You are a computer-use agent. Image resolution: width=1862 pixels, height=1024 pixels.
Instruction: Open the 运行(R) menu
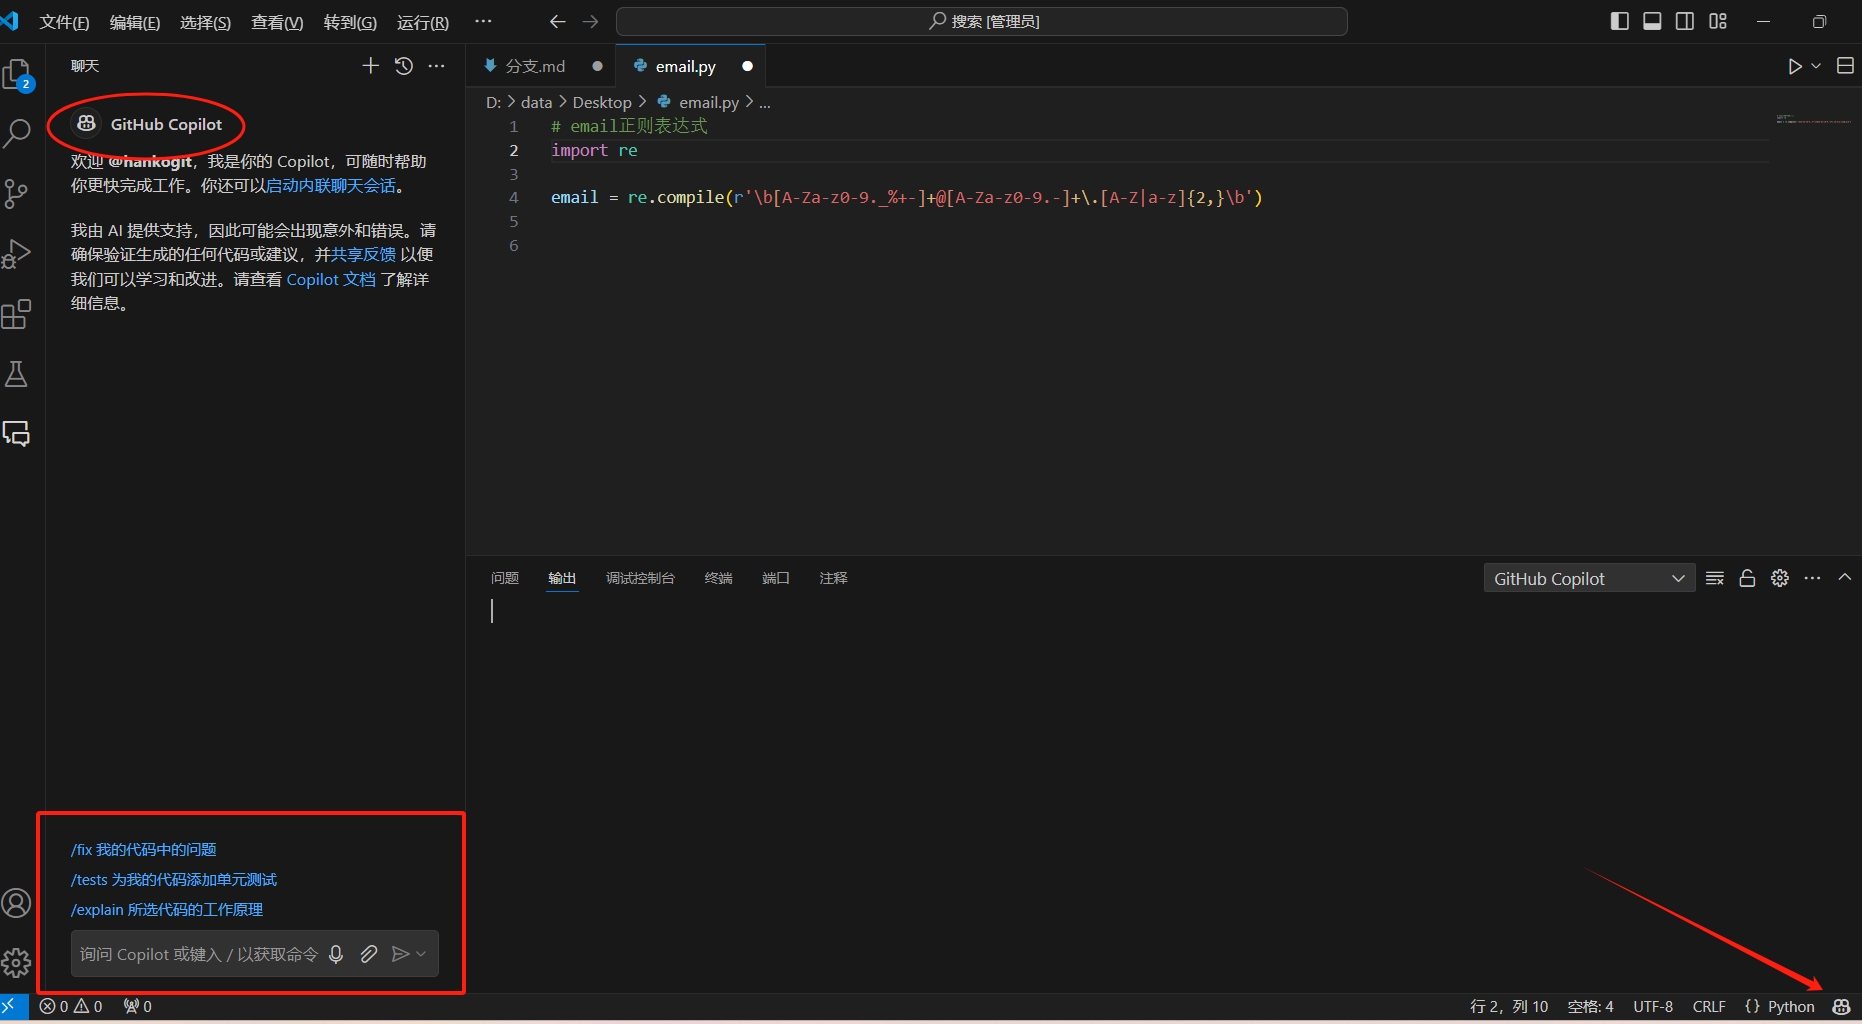(x=421, y=22)
